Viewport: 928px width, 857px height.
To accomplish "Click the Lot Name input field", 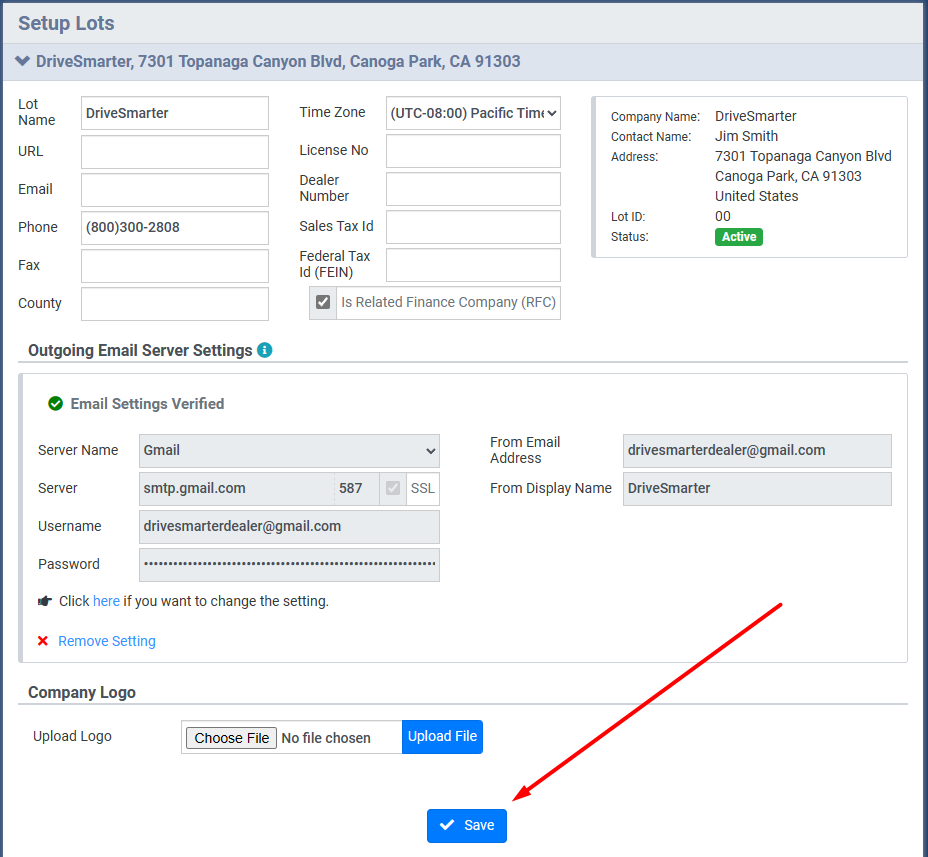I will pos(175,113).
